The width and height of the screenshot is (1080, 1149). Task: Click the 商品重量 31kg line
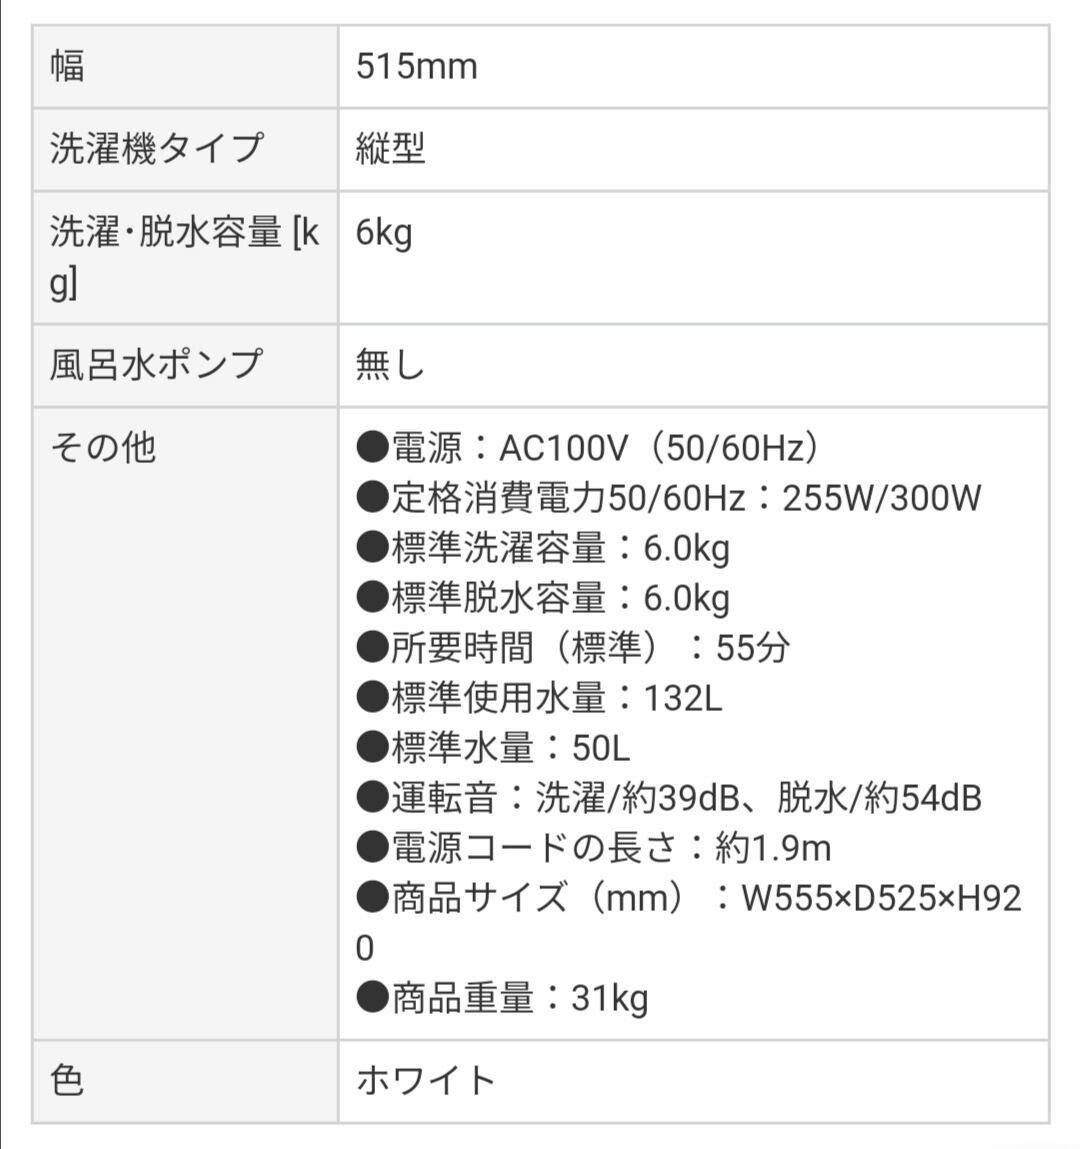pos(502,997)
